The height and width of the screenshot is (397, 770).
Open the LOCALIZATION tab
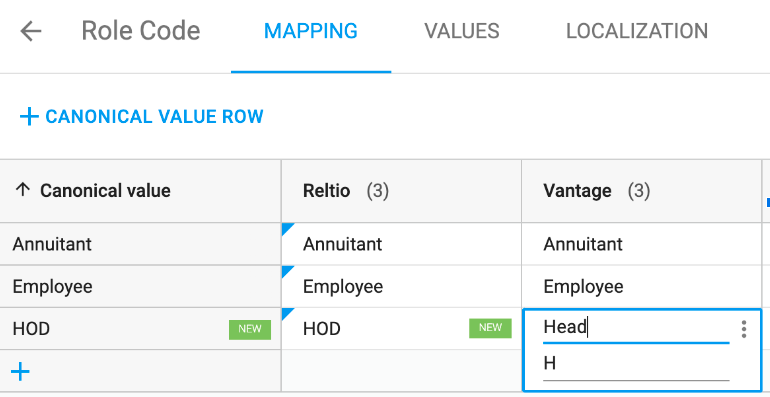(x=637, y=31)
